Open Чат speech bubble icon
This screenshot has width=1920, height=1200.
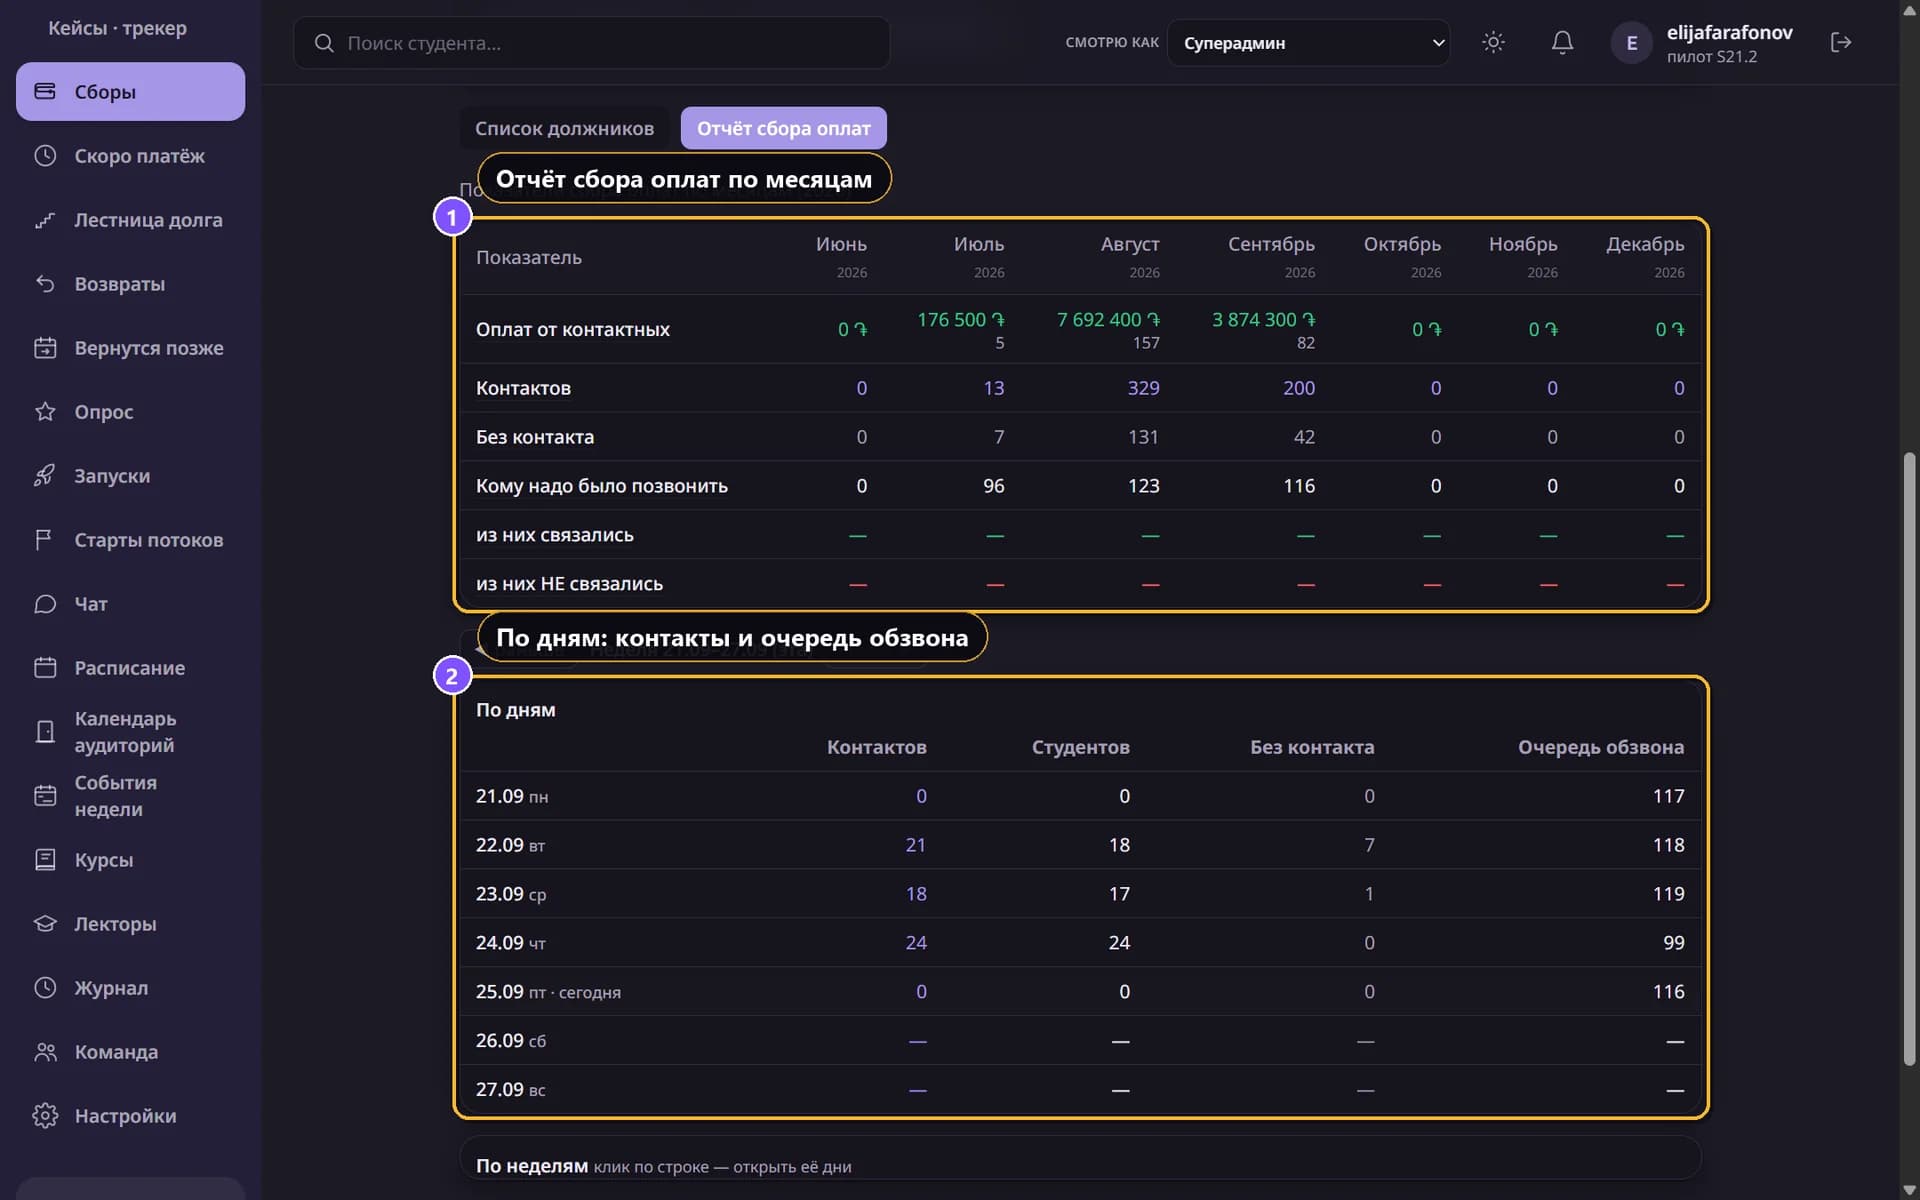pos(45,603)
